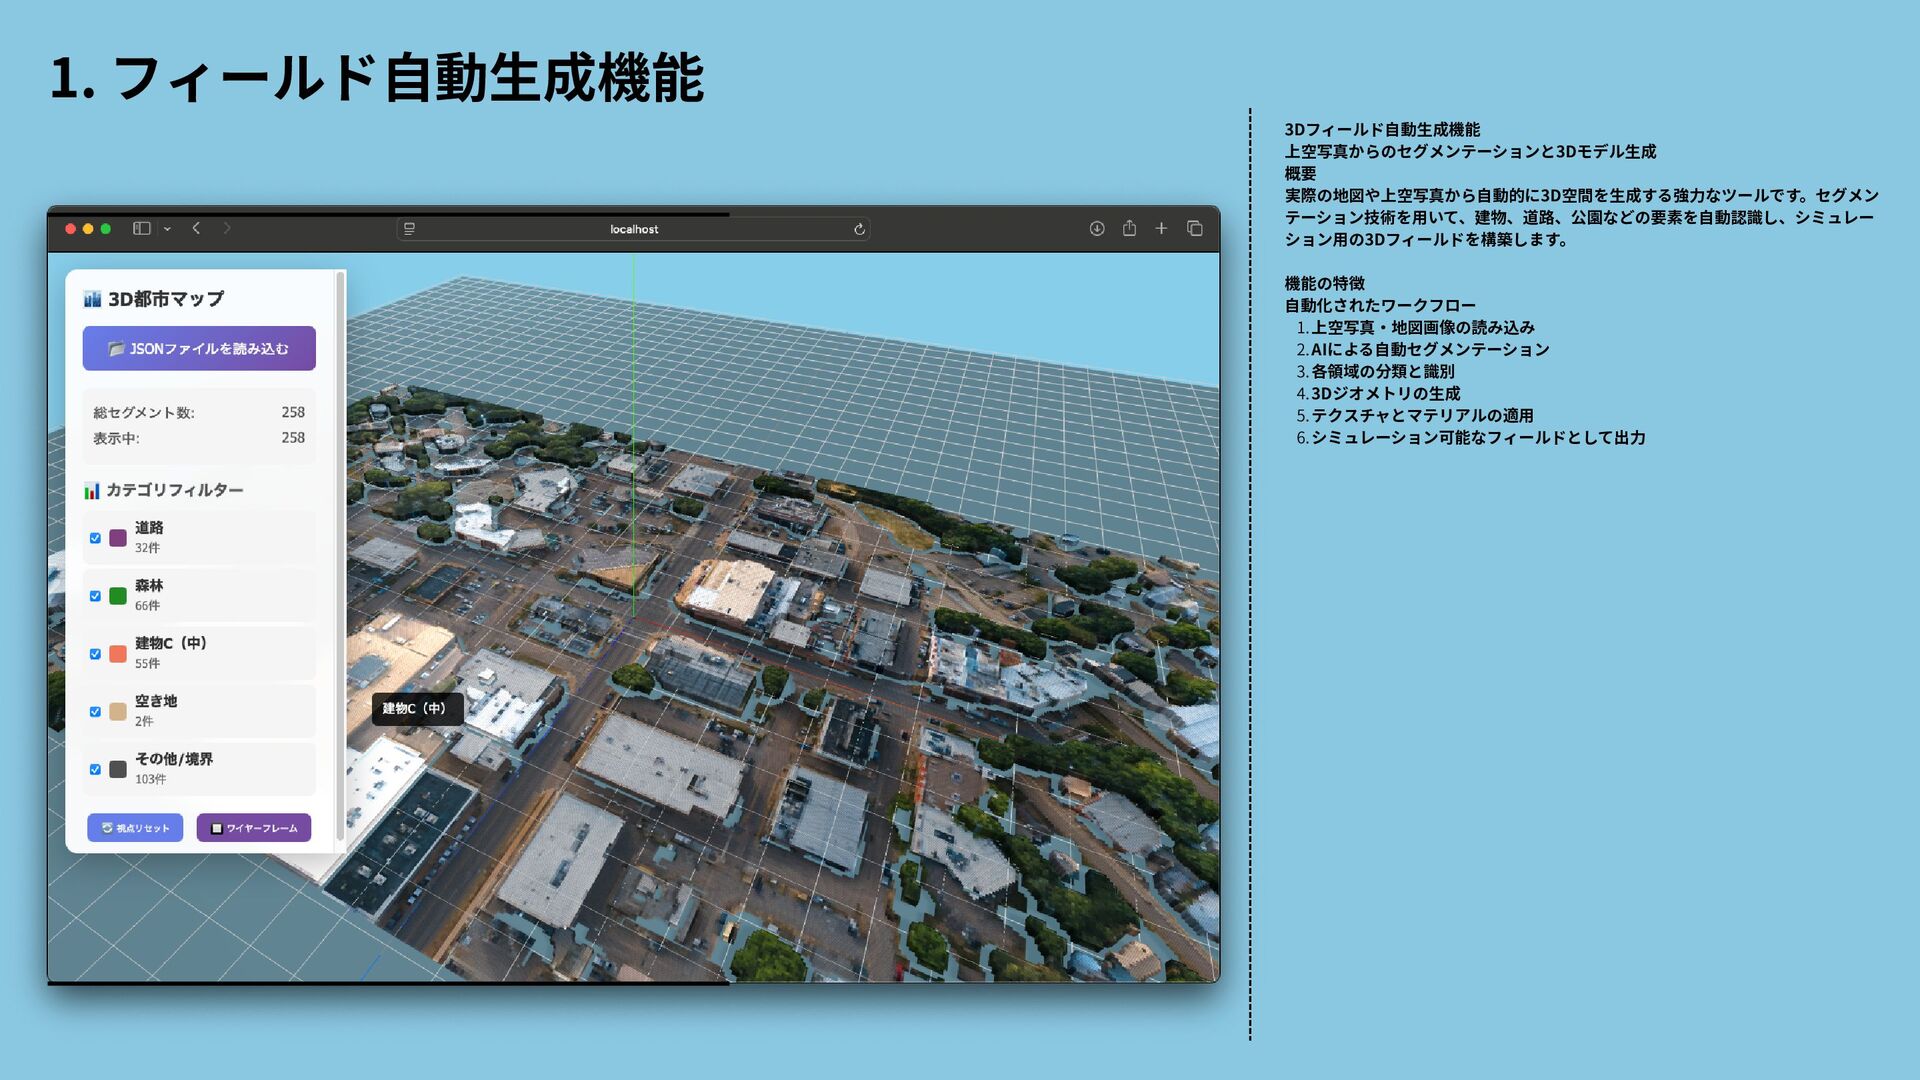
Task: Go back with browser back arrow
Action: [x=197, y=229]
